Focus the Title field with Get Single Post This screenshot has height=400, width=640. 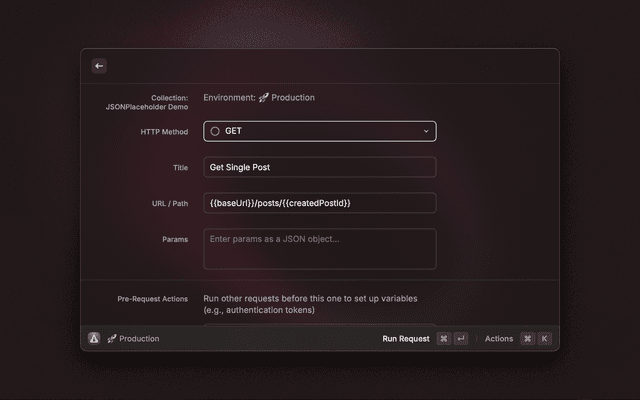tap(319, 167)
